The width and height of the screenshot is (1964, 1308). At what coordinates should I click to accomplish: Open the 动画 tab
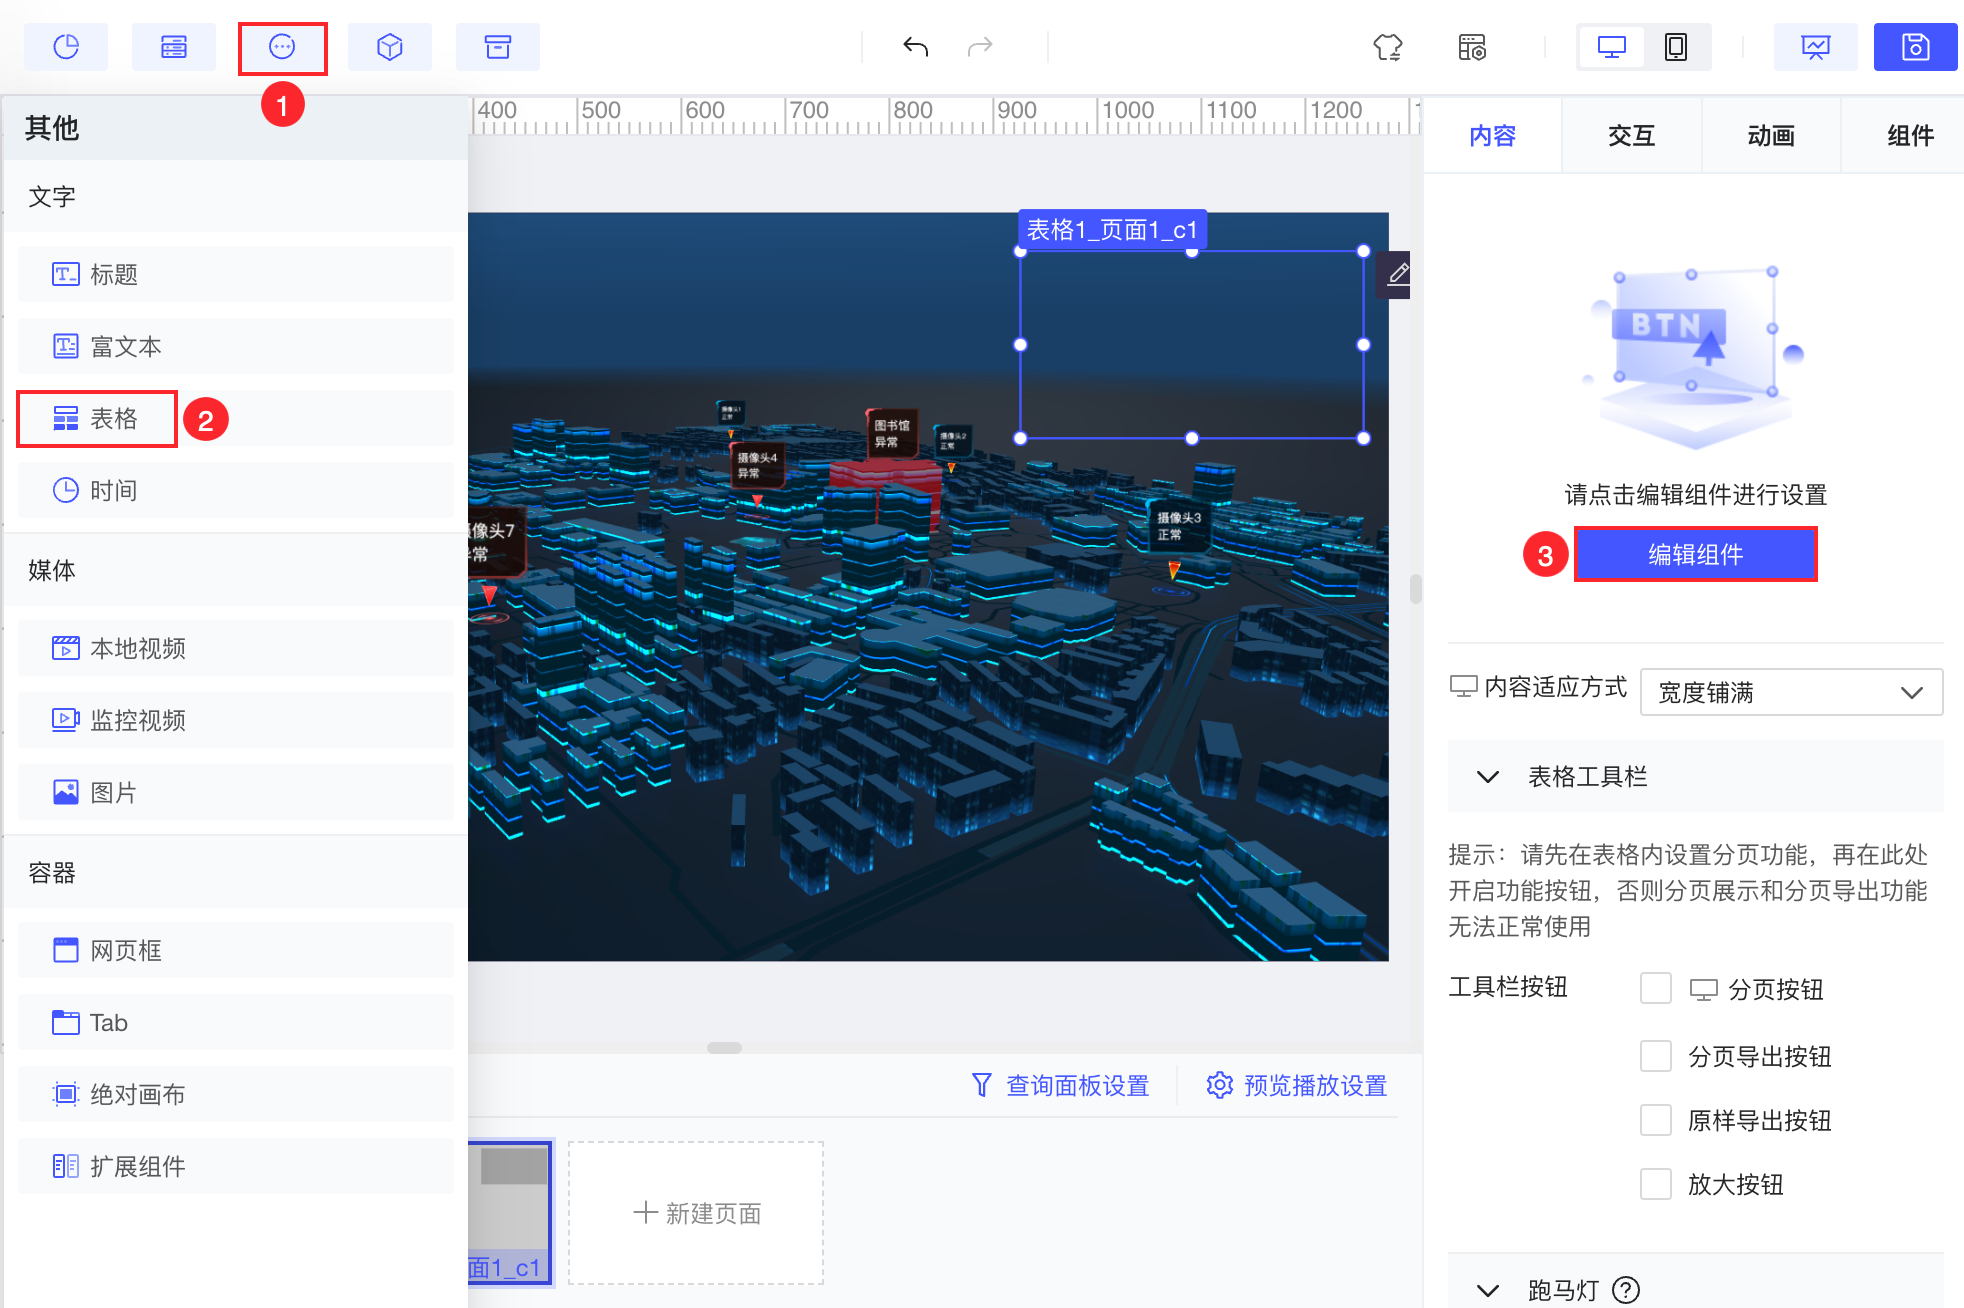pyautogui.click(x=1771, y=135)
